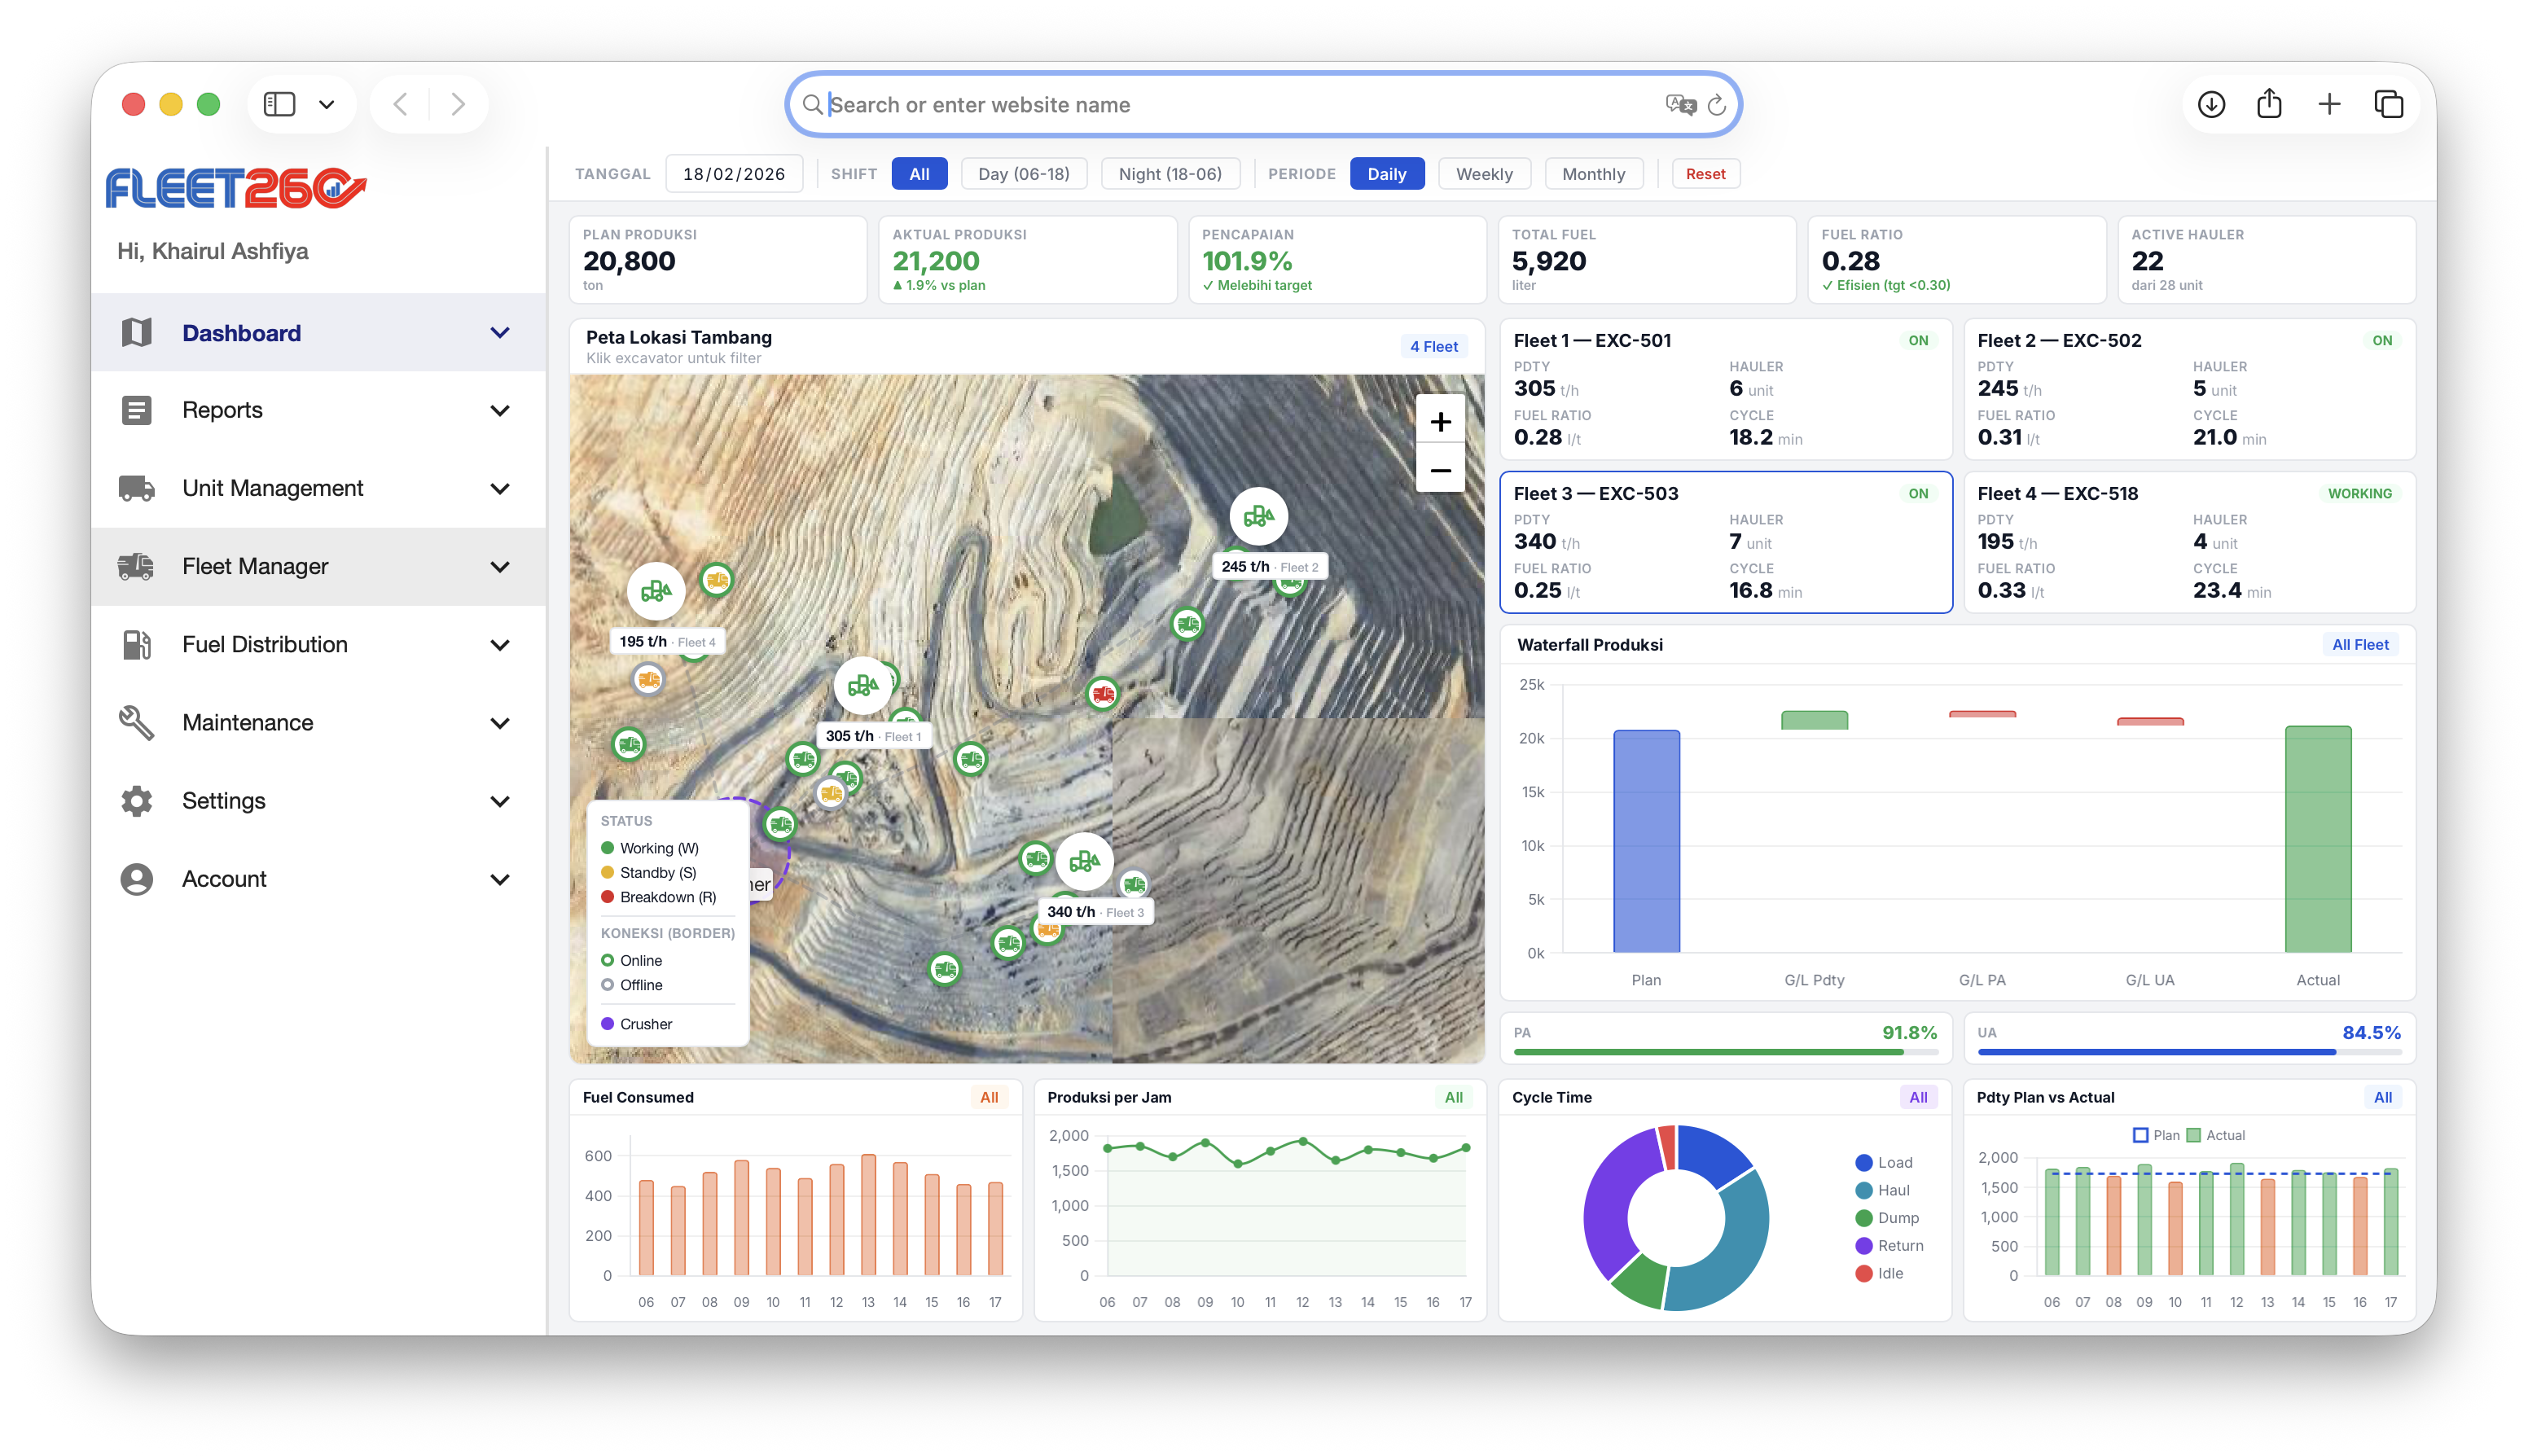Click the Haul color legend swatch
Screen dimensions: 2528x1456
coord(1864,1190)
